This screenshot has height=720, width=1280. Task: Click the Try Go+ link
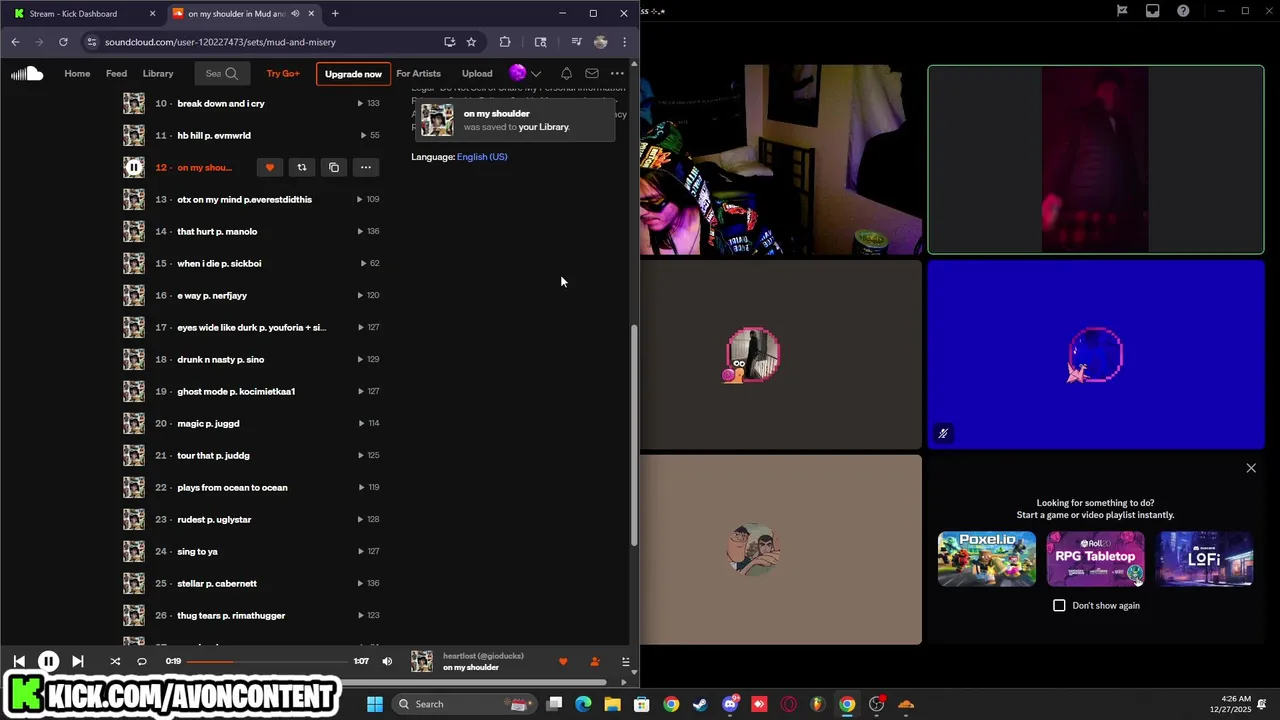click(x=283, y=73)
